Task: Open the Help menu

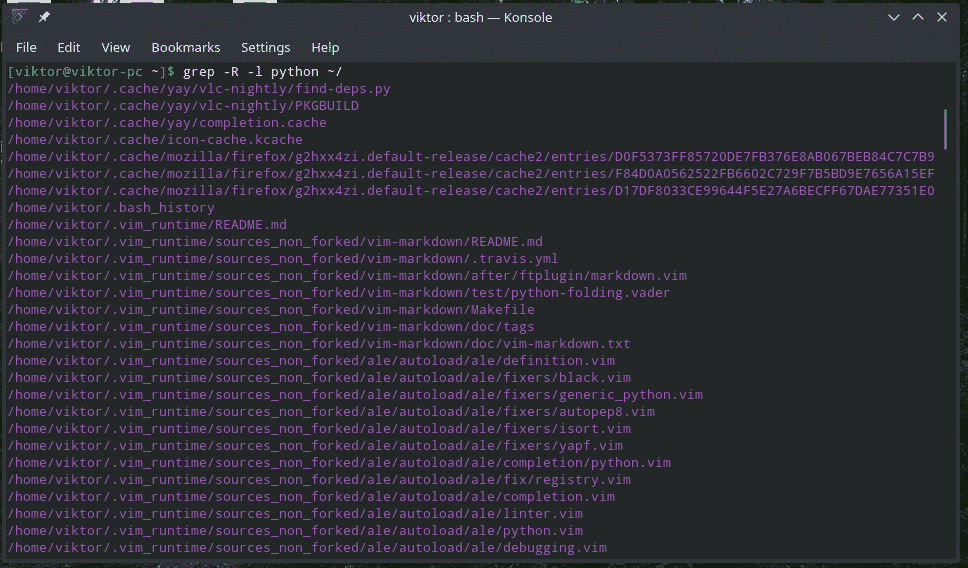Action: [325, 48]
